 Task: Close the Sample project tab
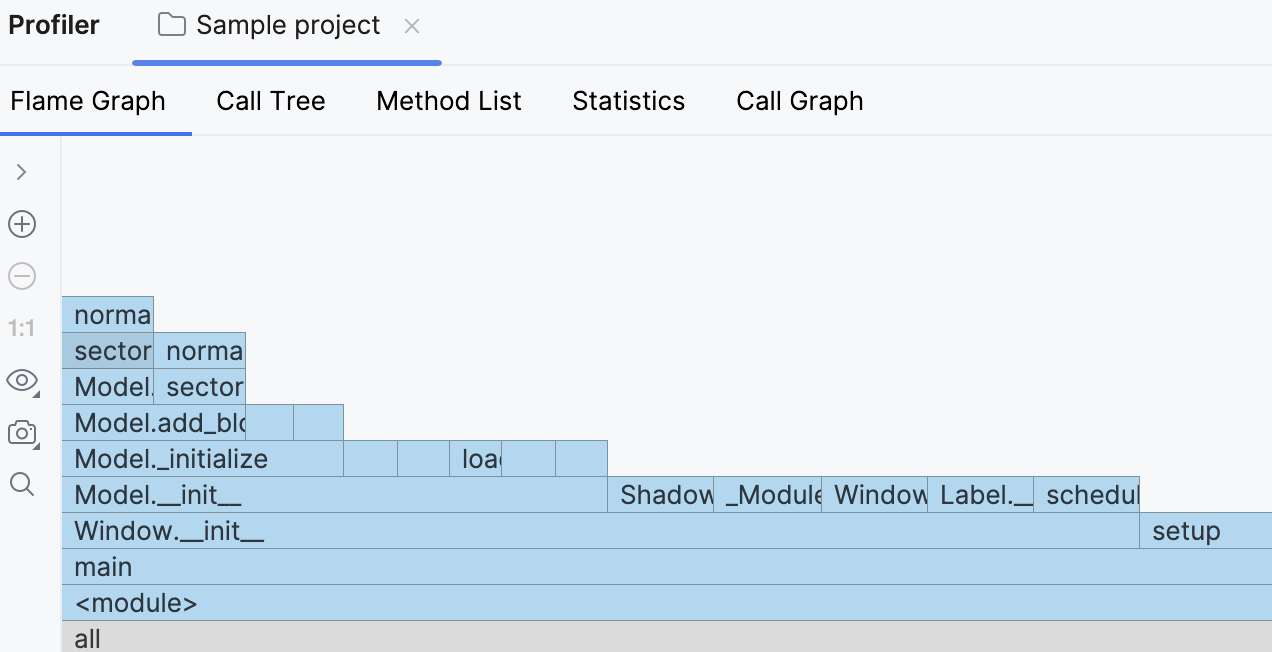(411, 26)
